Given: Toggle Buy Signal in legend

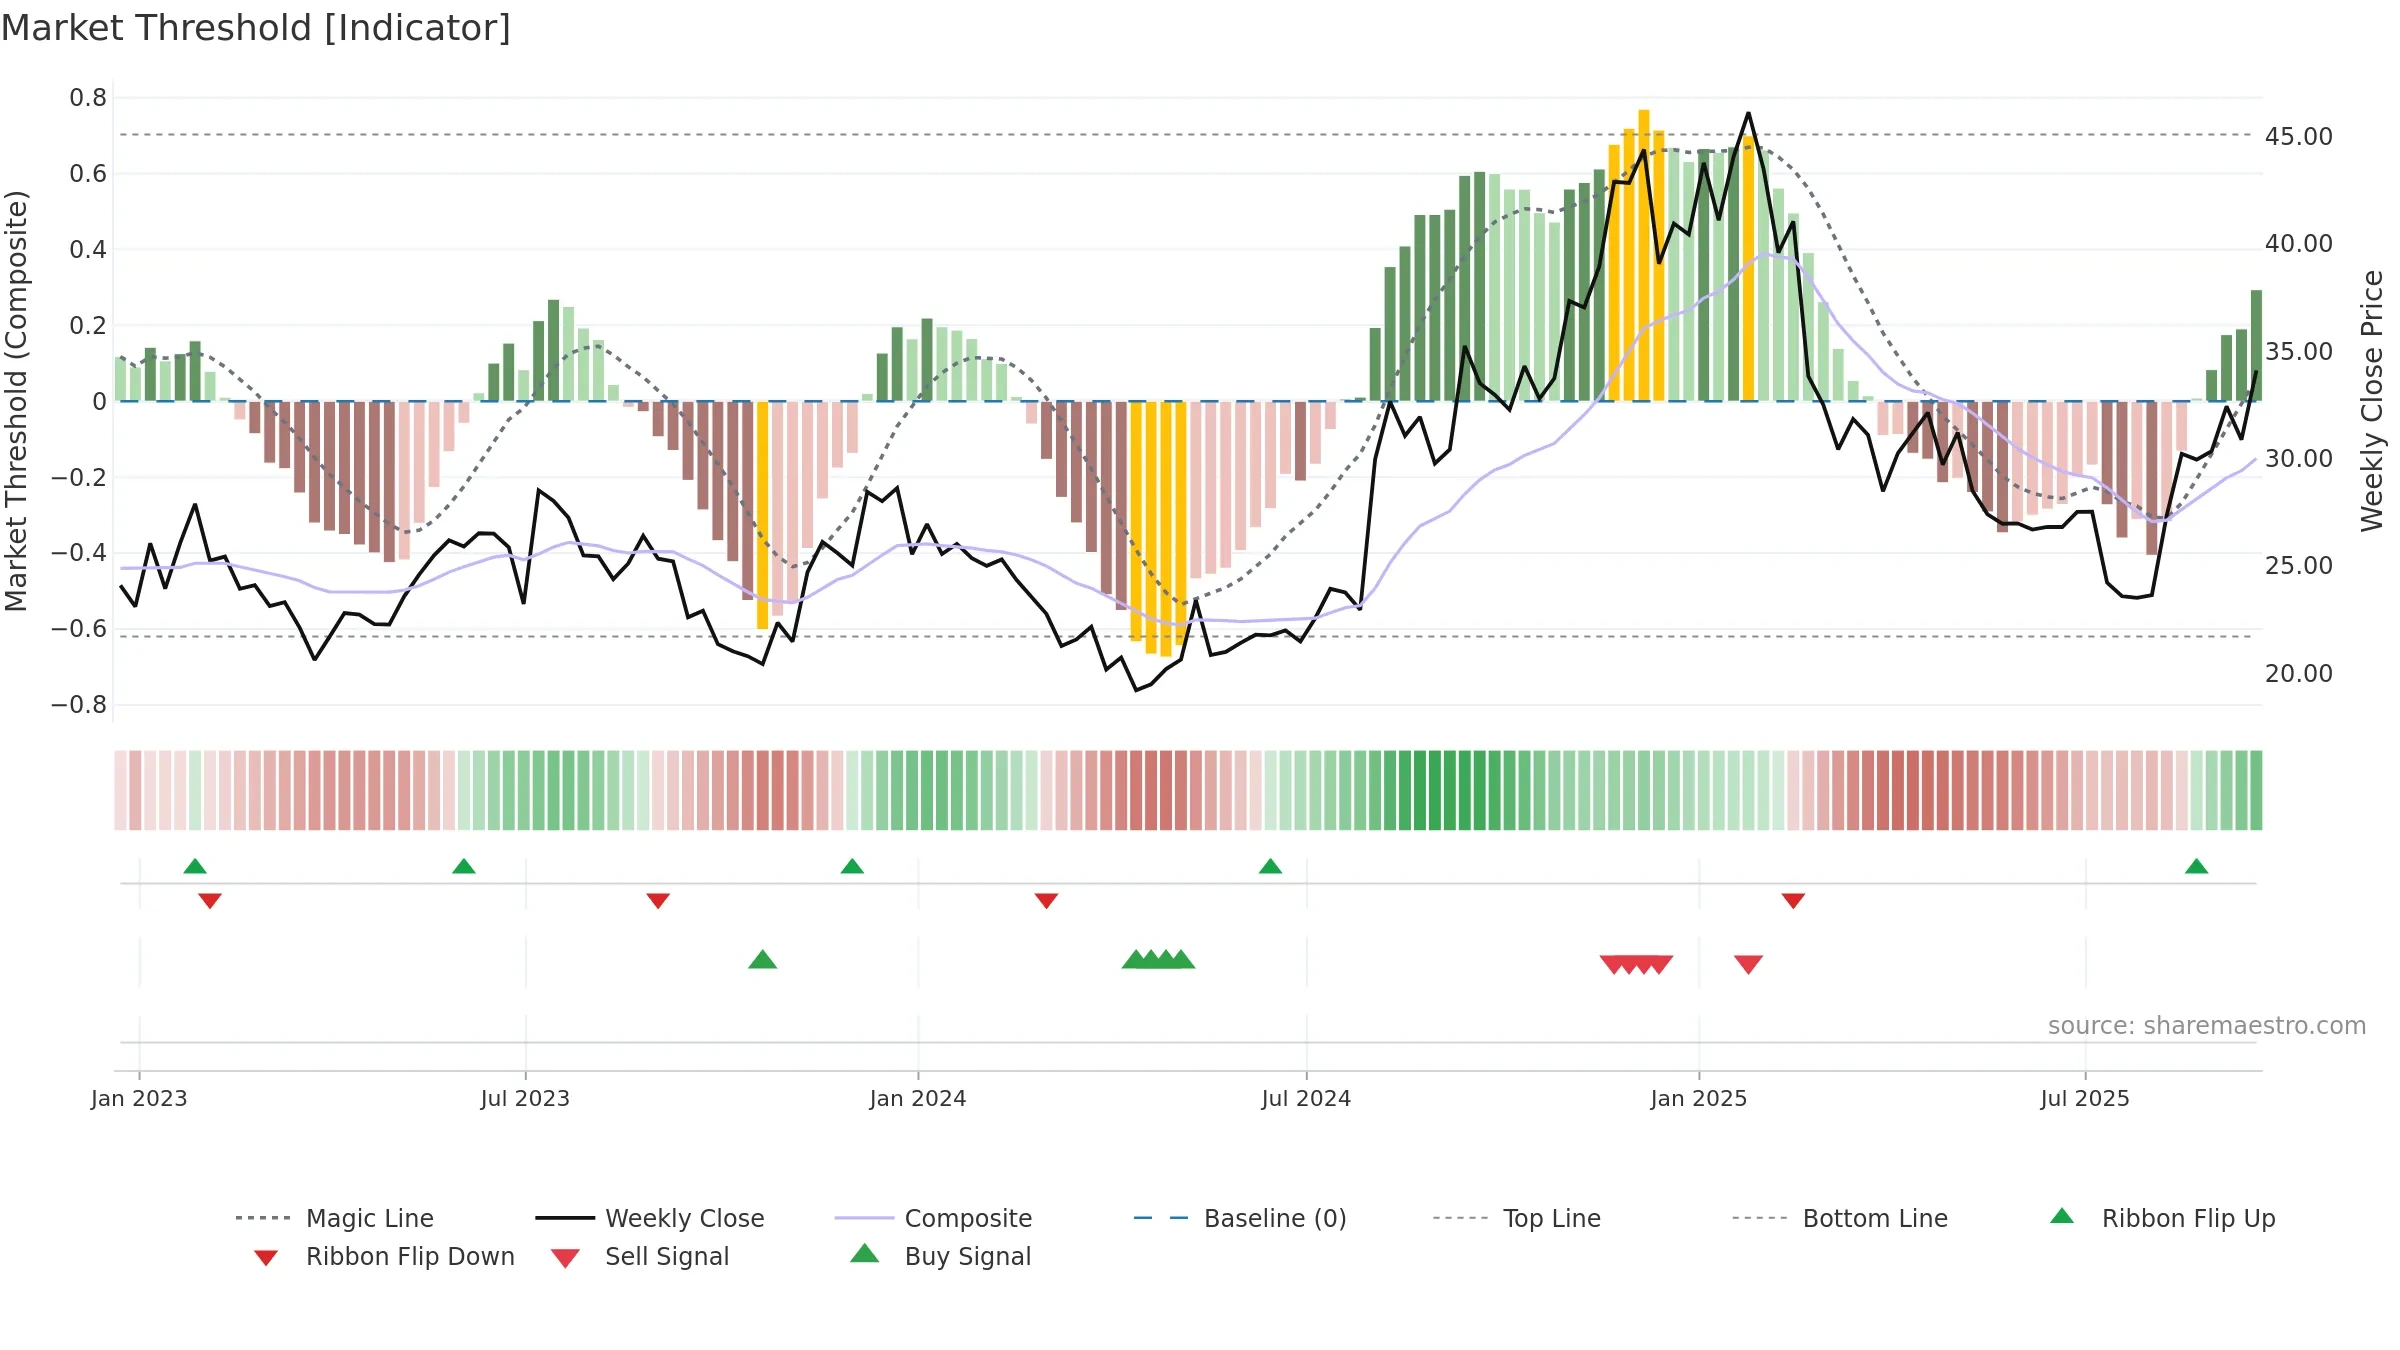Looking at the screenshot, I should (940, 1256).
